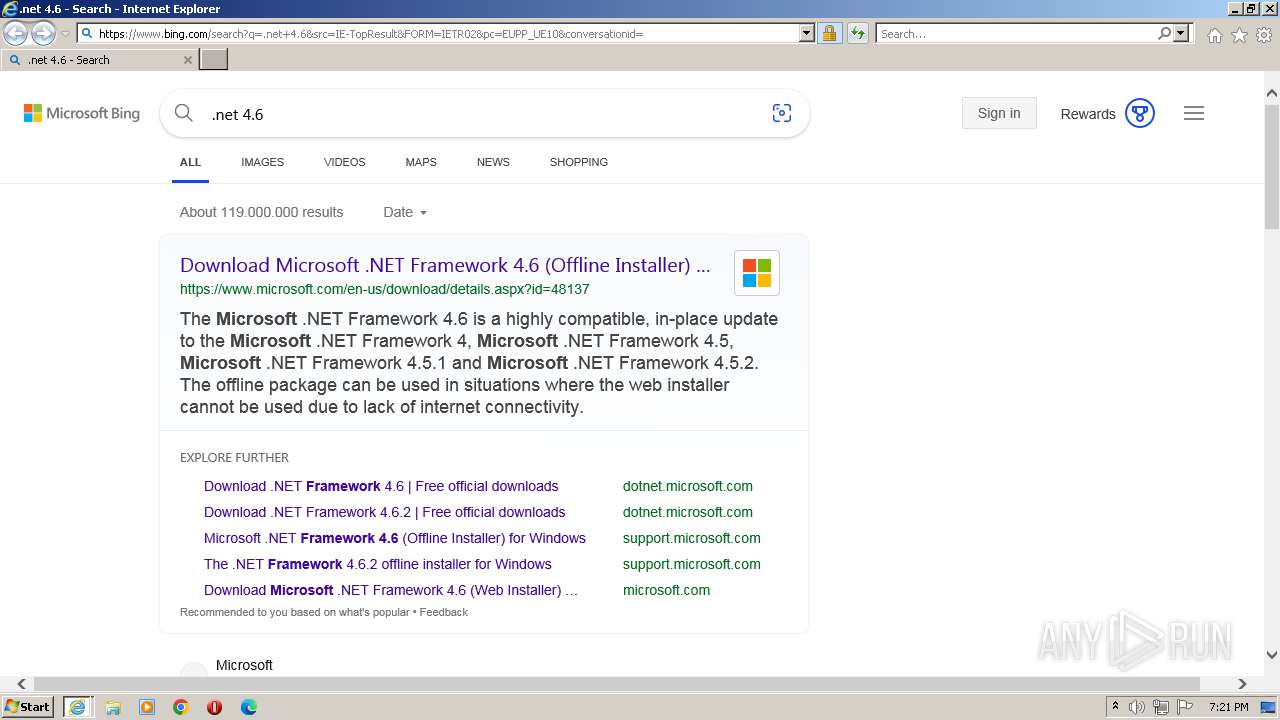Launch Microsoft Edge from the taskbar
The height and width of the screenshot is (720, 1280).
249,707
